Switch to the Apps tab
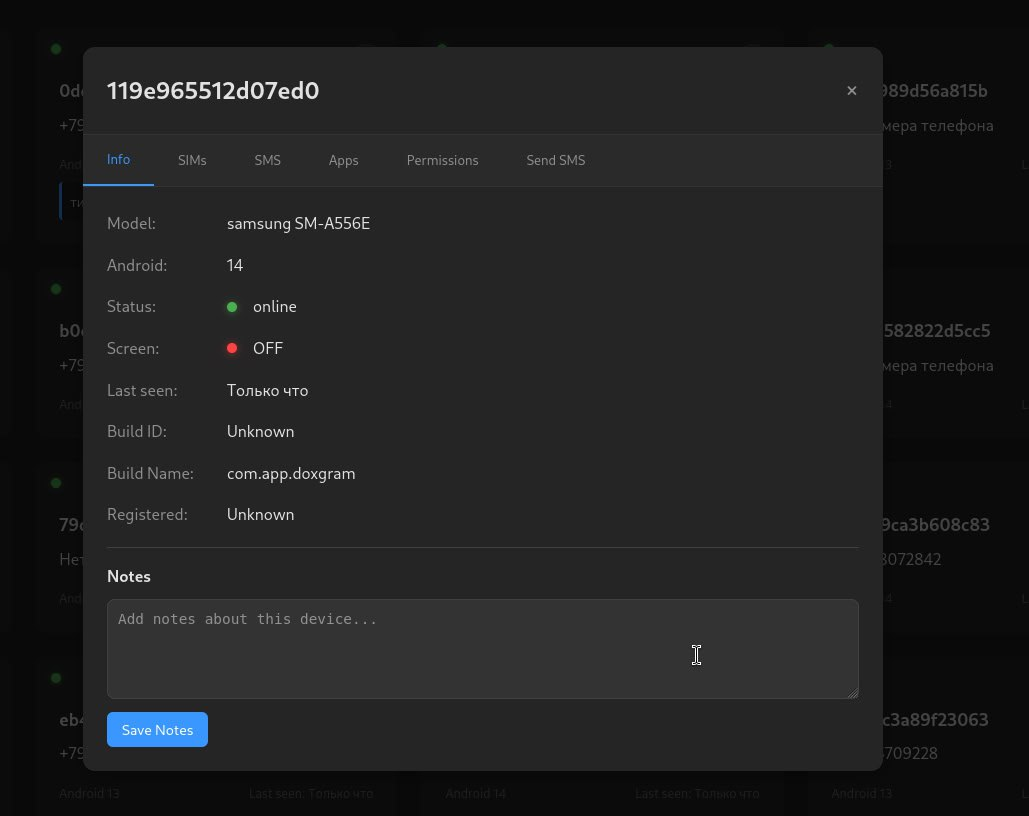This screenshot has width=1029, height=816. pos(343,160)
